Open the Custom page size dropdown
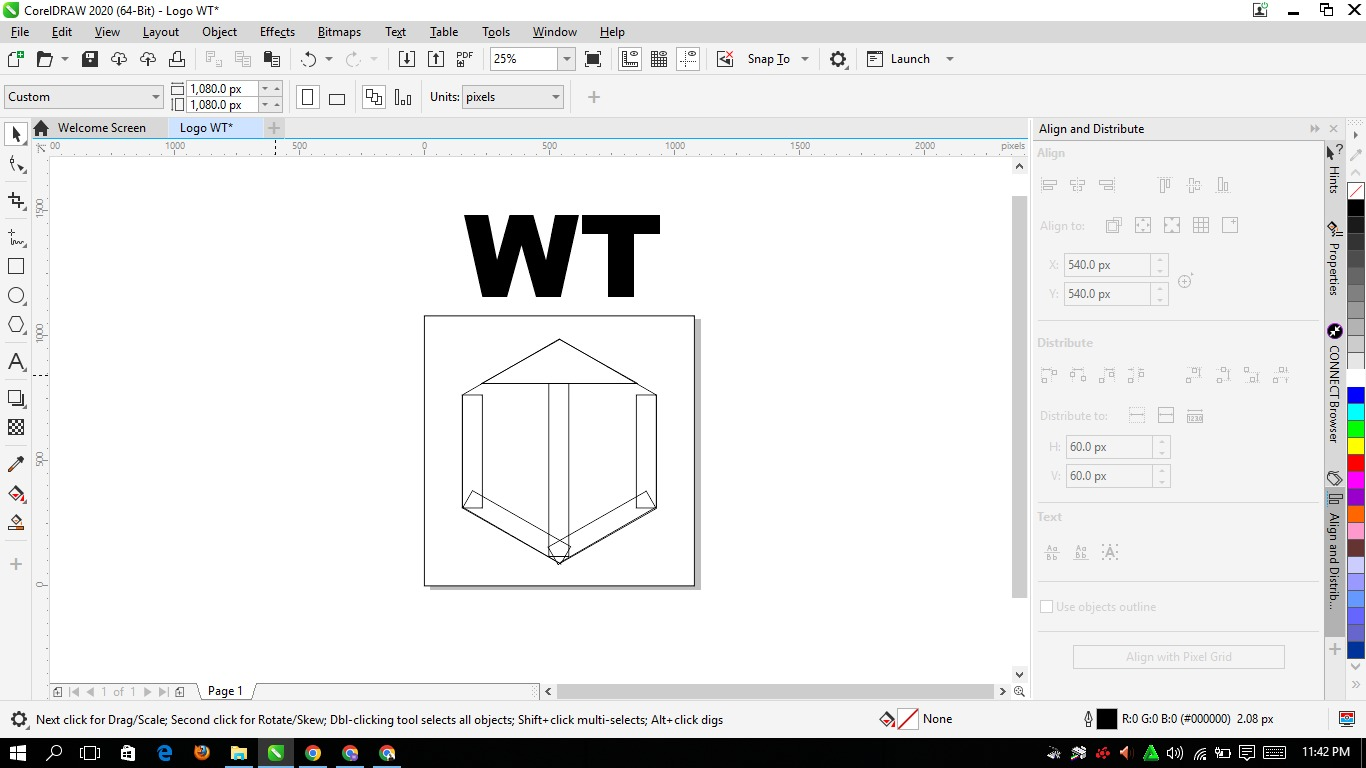Image resolution: width=1366 pixels, height=768 pixels. [x=155, y=97]
